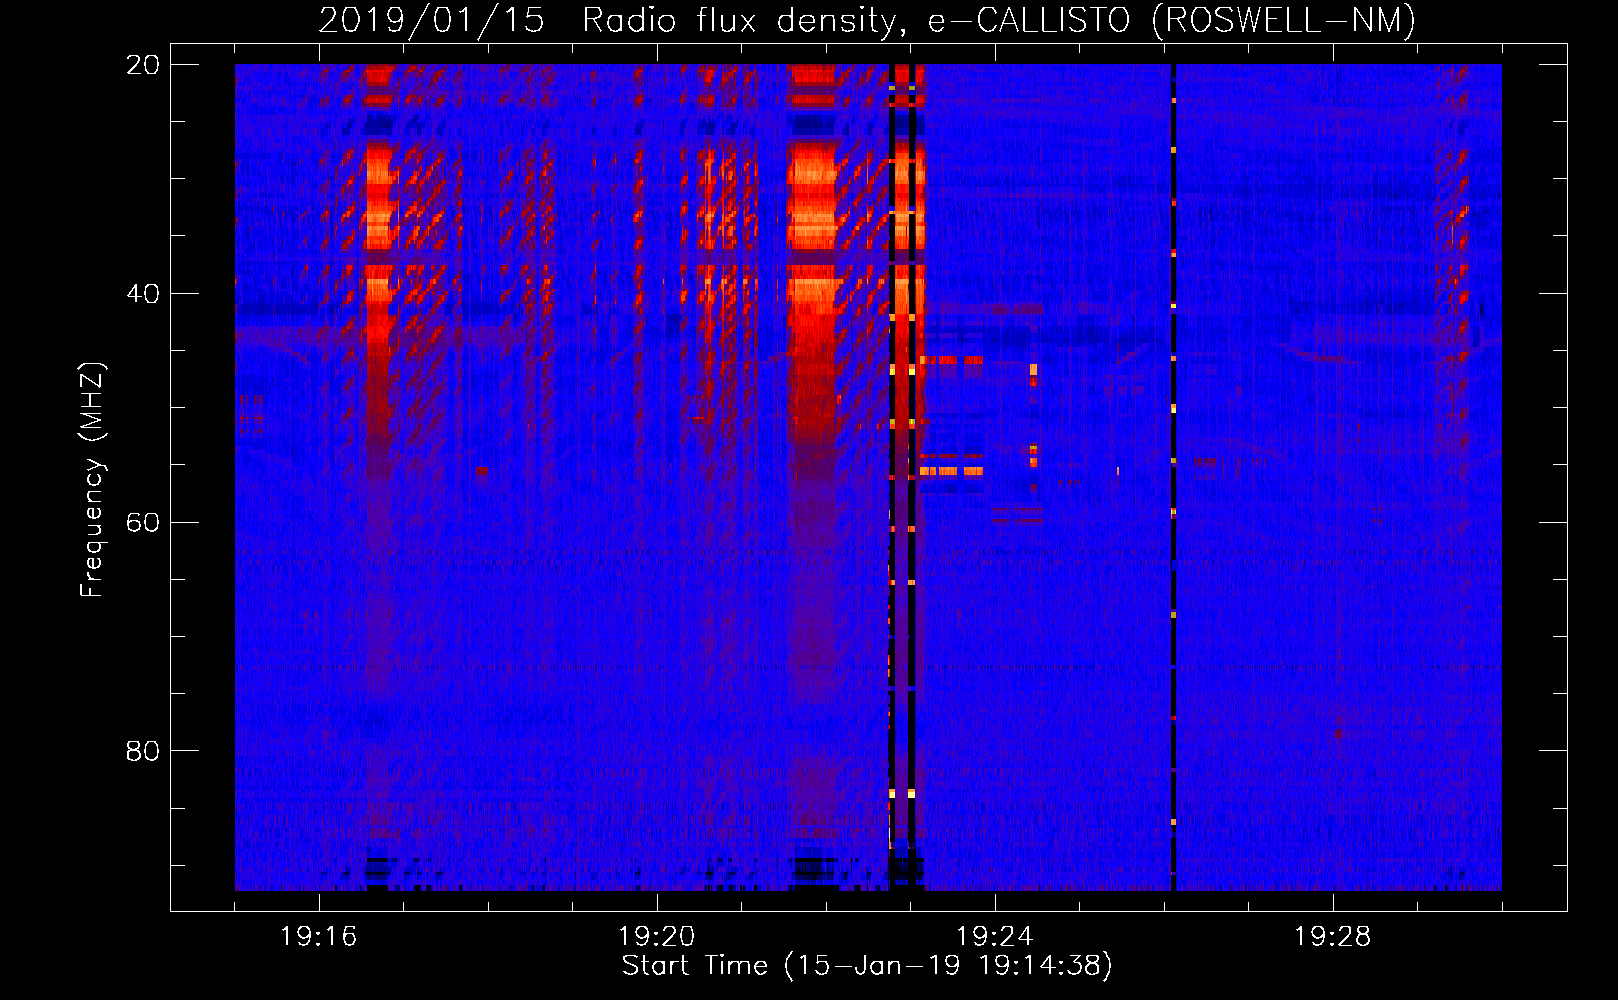Click the 19:16 time tick label
The height and width of the screenshot is (1000, 1618).
coord(319,937)
